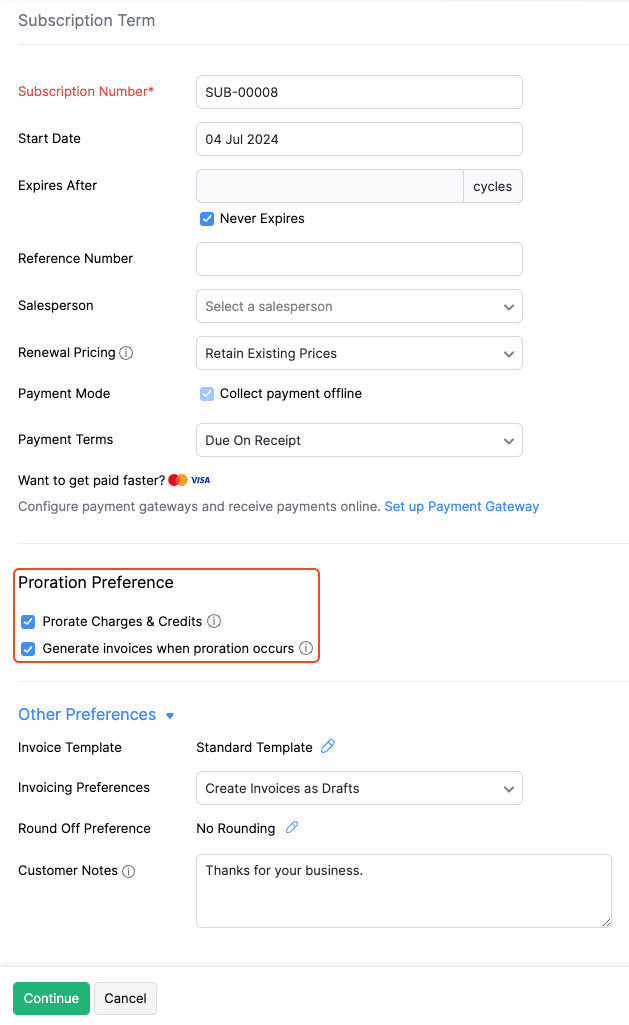Screen dimensions: 629x1025
Task: Uncheck the Never Expires checkbox
Action: [x=207, y=218]
